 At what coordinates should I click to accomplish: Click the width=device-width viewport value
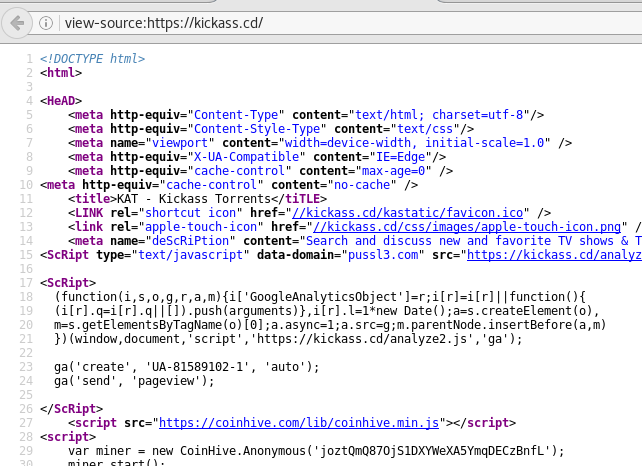[414, 143]
